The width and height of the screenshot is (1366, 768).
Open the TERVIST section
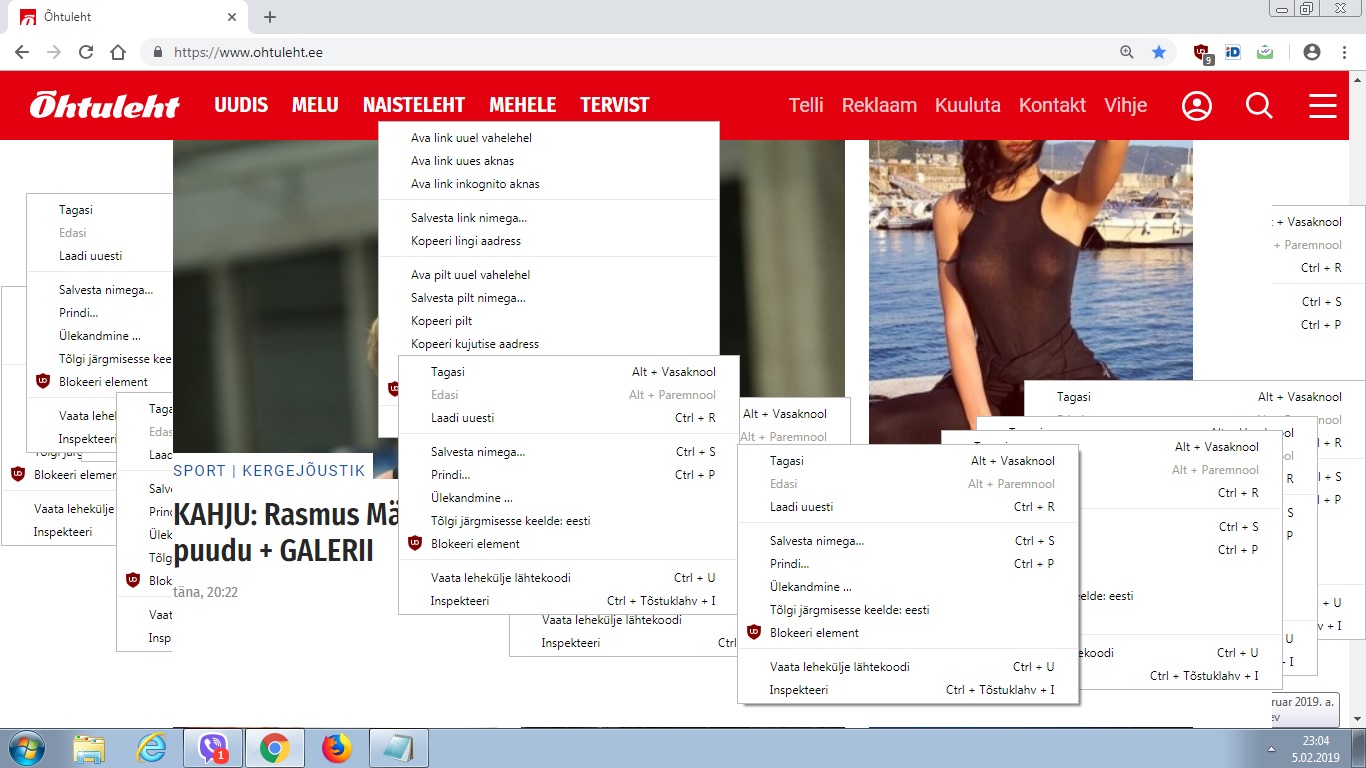click(x=614, y=105)
